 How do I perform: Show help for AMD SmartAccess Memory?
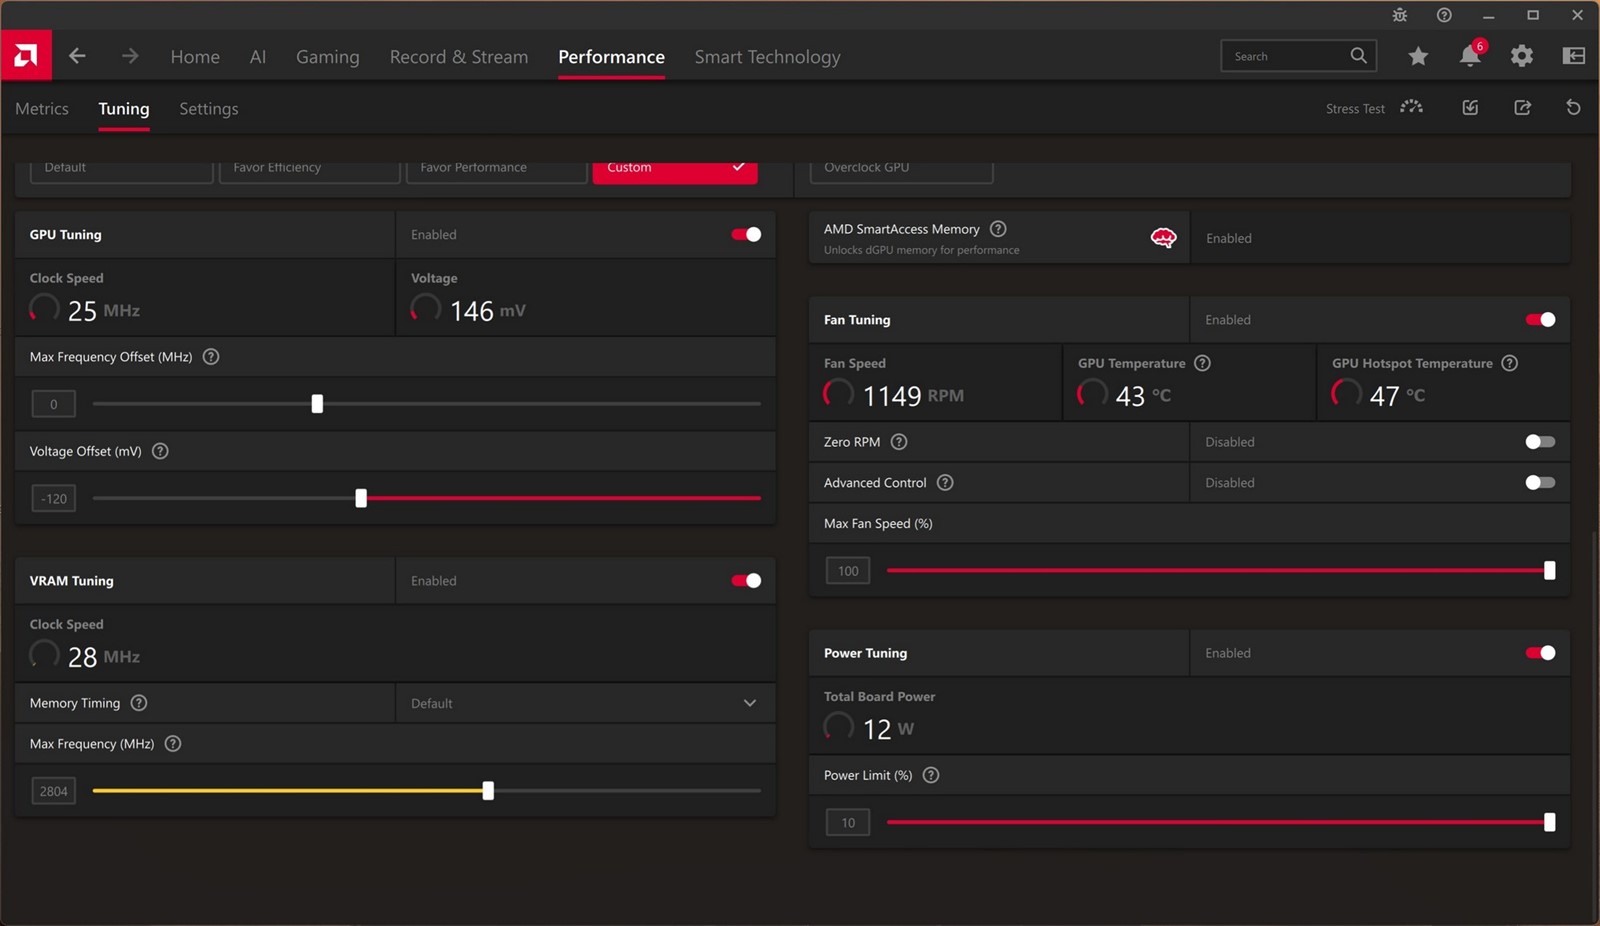pyautogui.click(x=998, y=229)
